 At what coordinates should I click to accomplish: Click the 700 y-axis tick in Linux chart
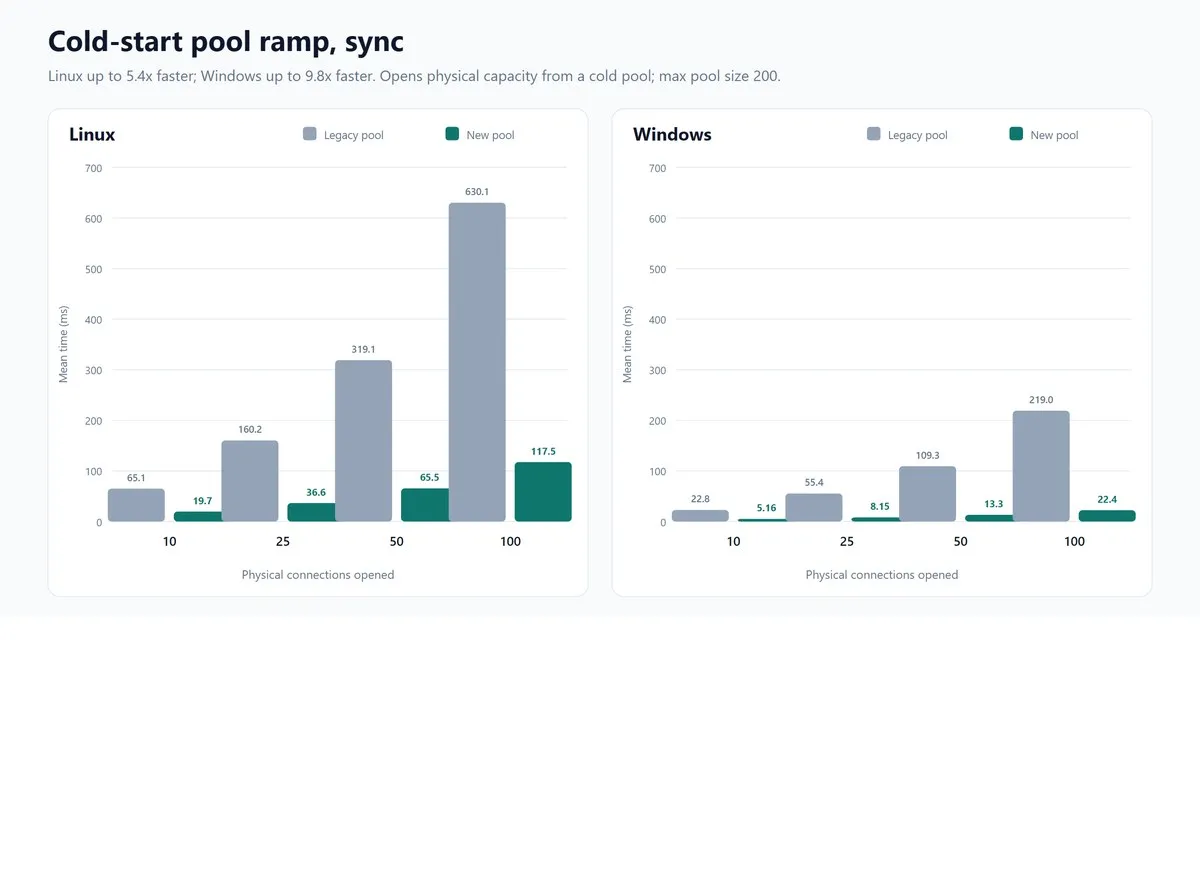pos(93,168)
